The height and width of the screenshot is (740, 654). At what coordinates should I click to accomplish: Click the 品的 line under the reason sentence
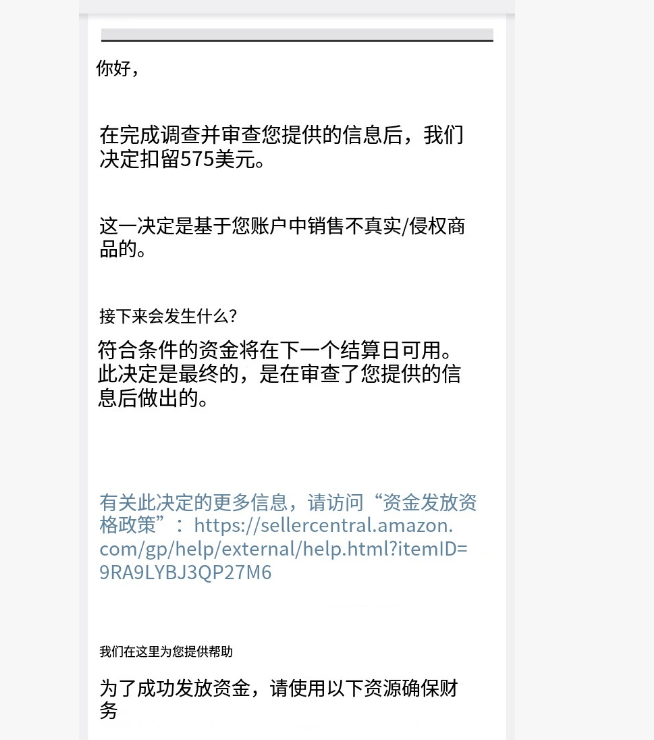pos(118,249)
